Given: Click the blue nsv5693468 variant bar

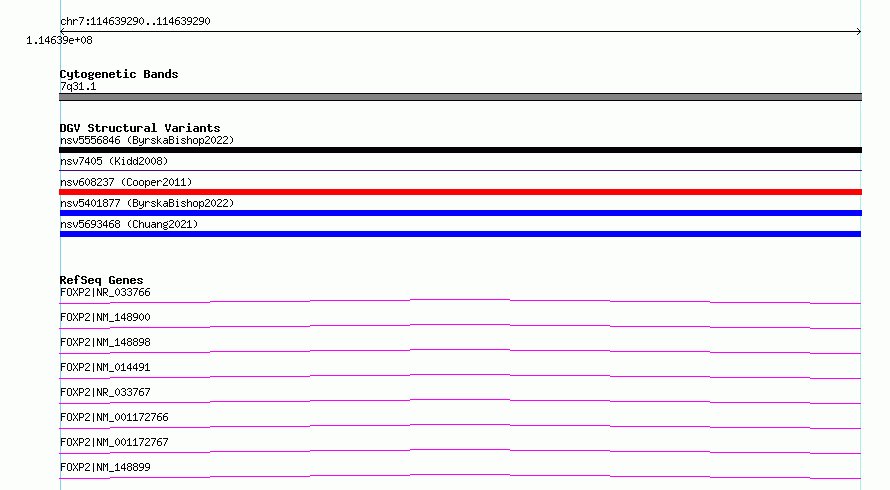Looking at the screenshot, I should (x=460, y=234).
